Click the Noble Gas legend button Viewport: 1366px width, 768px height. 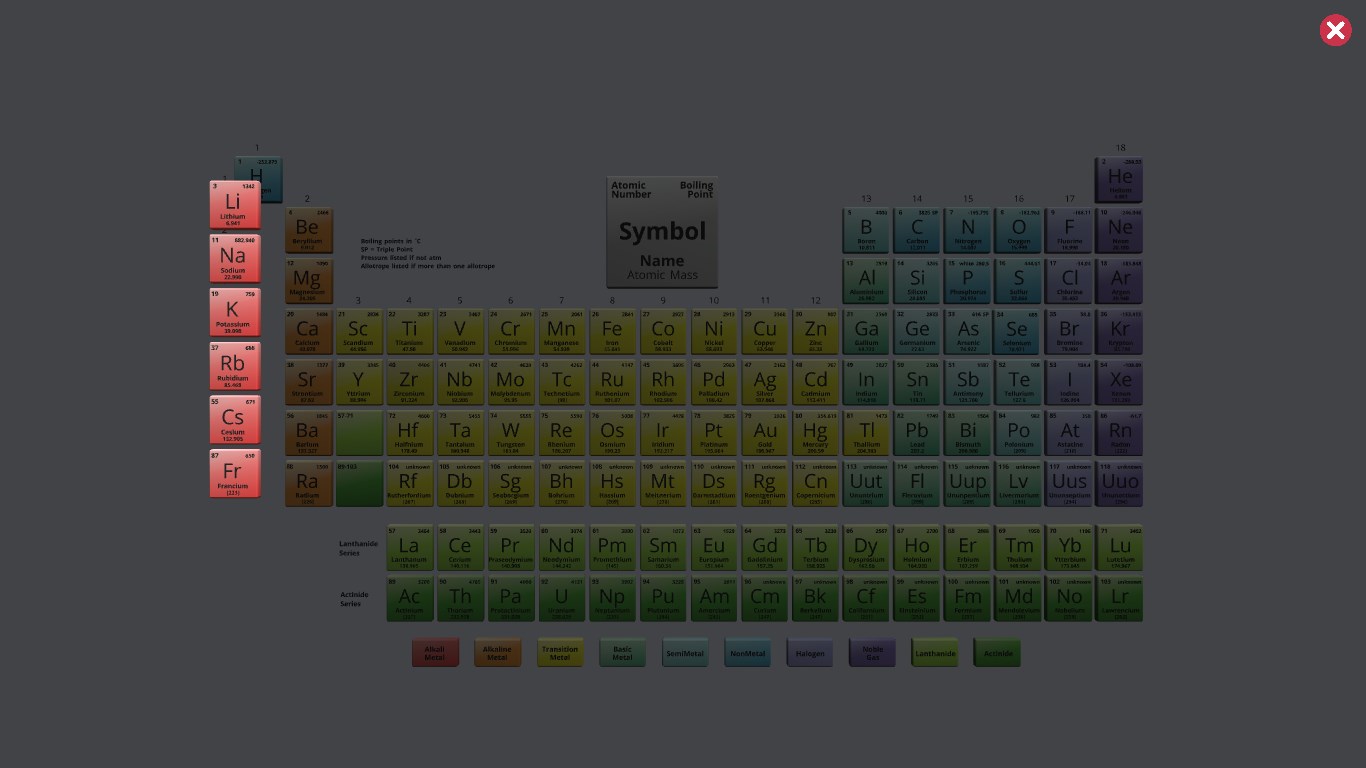(x=872, y=653)
